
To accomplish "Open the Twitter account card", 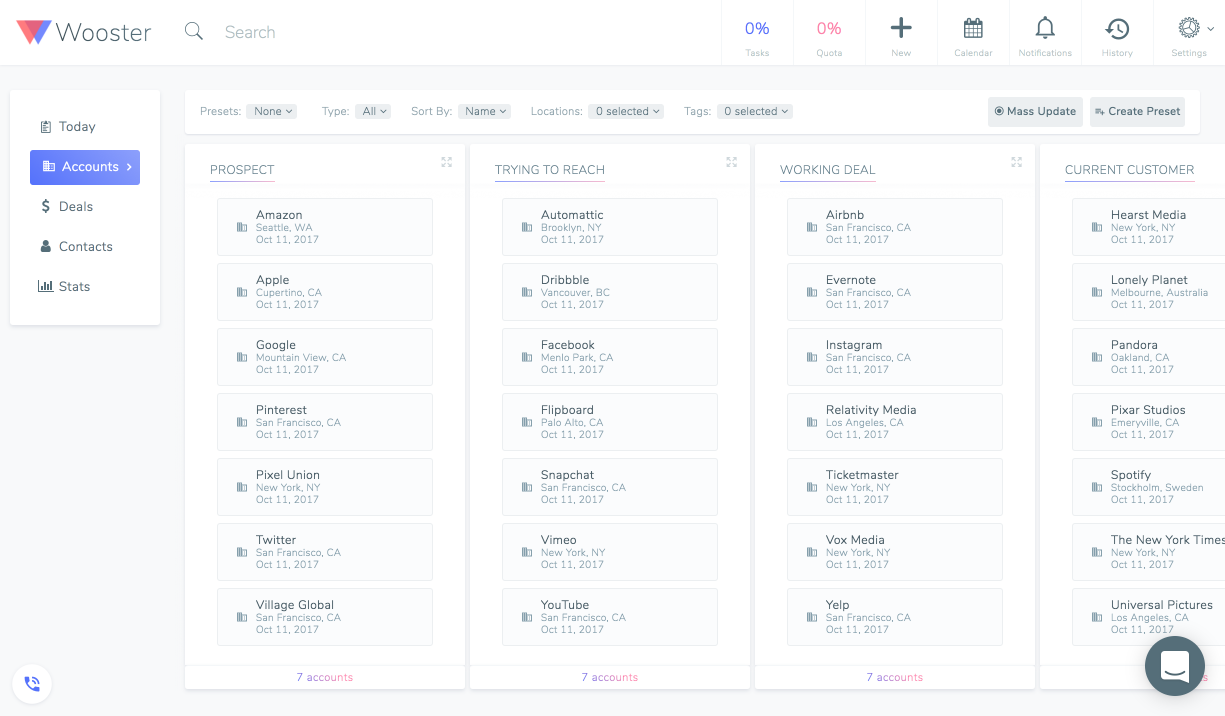I will [x=325, y=552].
